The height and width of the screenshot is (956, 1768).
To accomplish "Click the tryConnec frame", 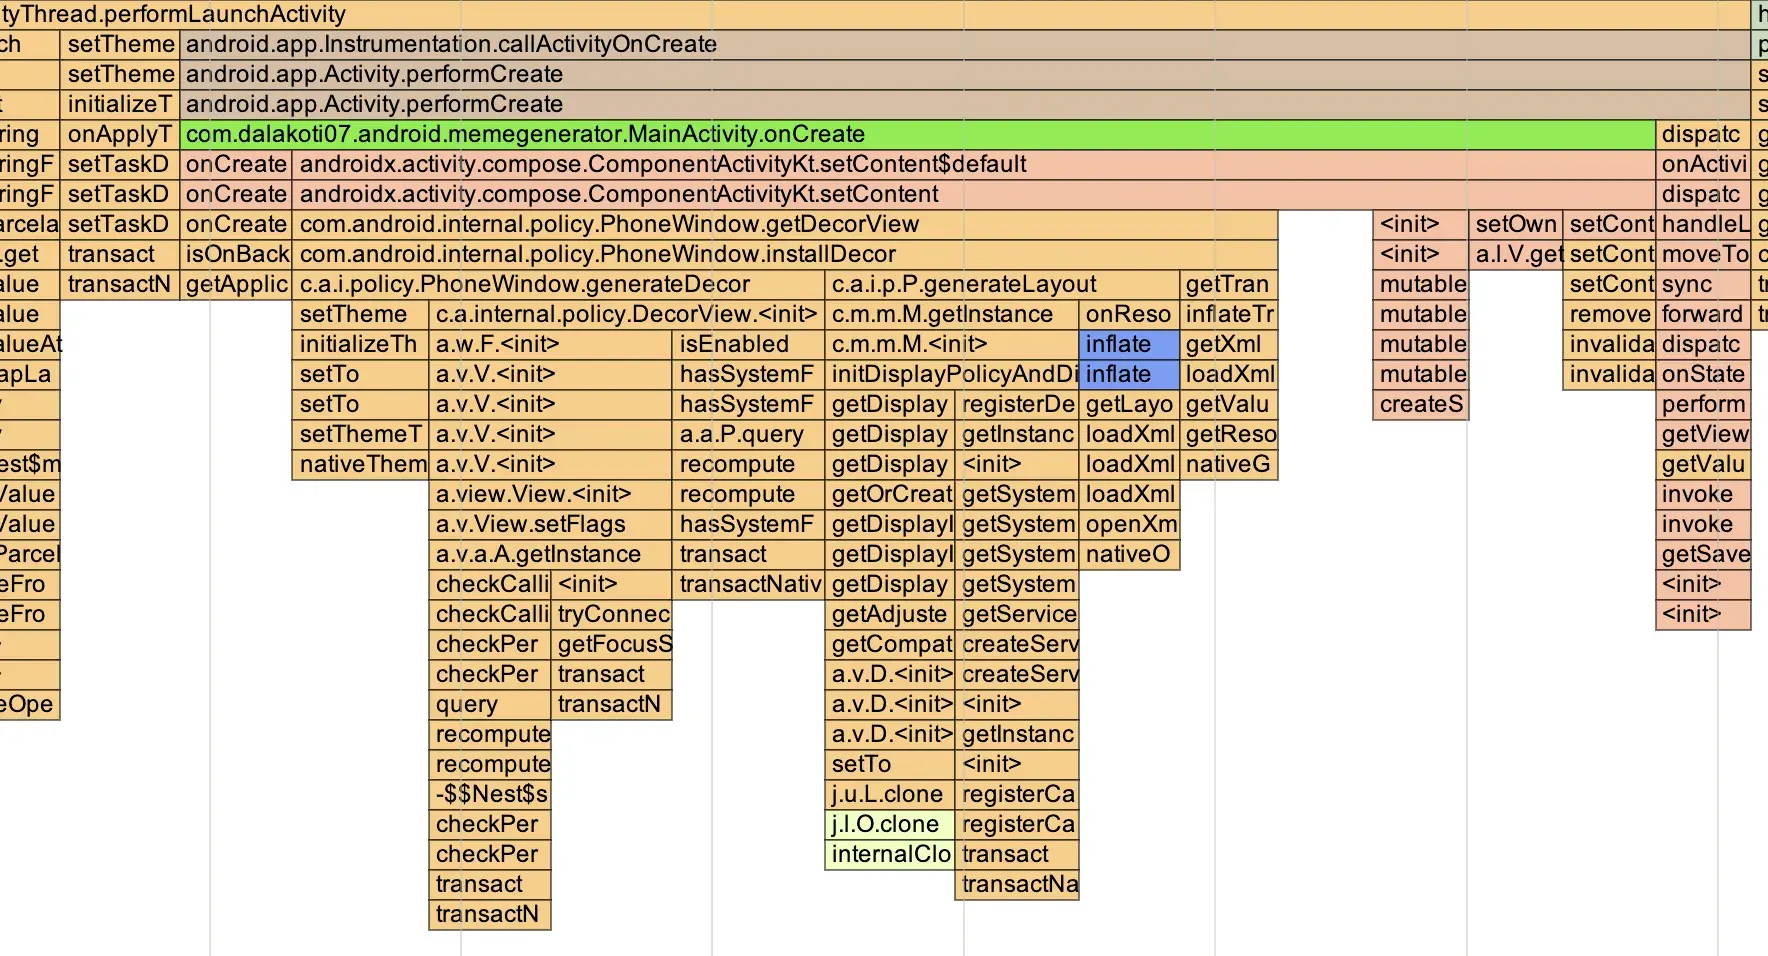I will pos(612,615).
